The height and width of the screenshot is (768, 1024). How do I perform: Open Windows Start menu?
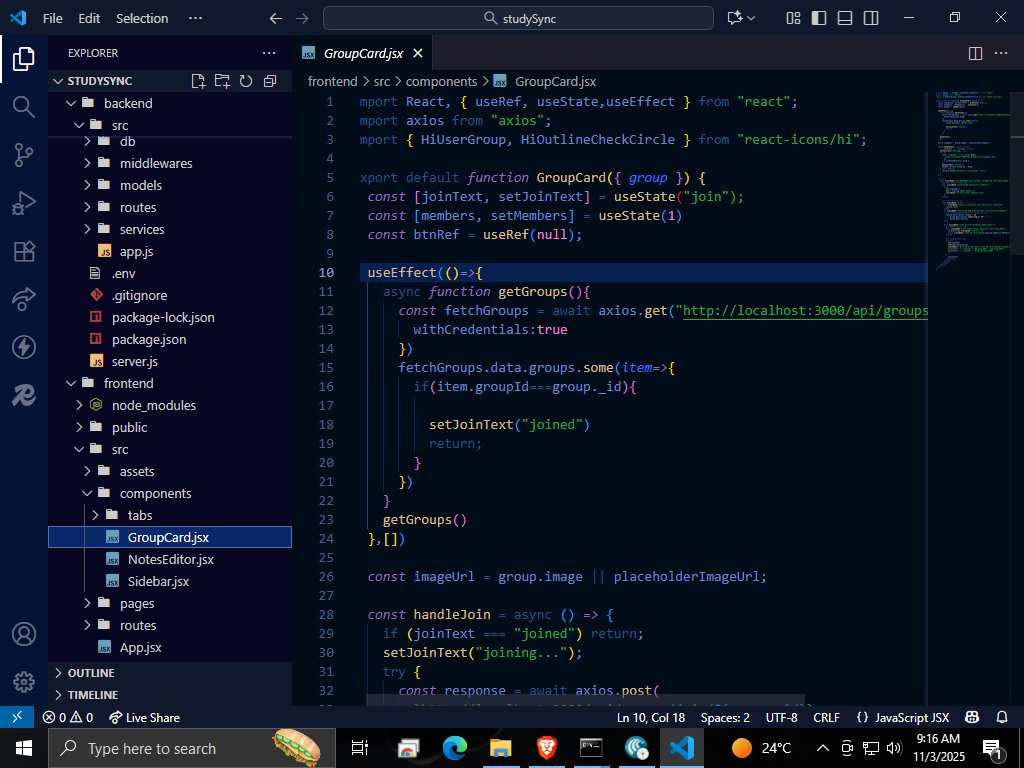click(x=24, y=748)
